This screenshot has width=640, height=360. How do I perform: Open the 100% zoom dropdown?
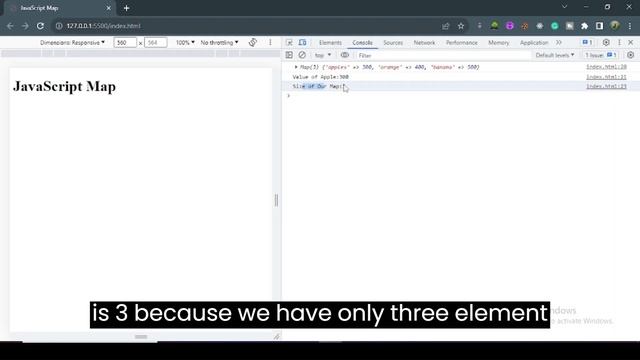(185, 42)
